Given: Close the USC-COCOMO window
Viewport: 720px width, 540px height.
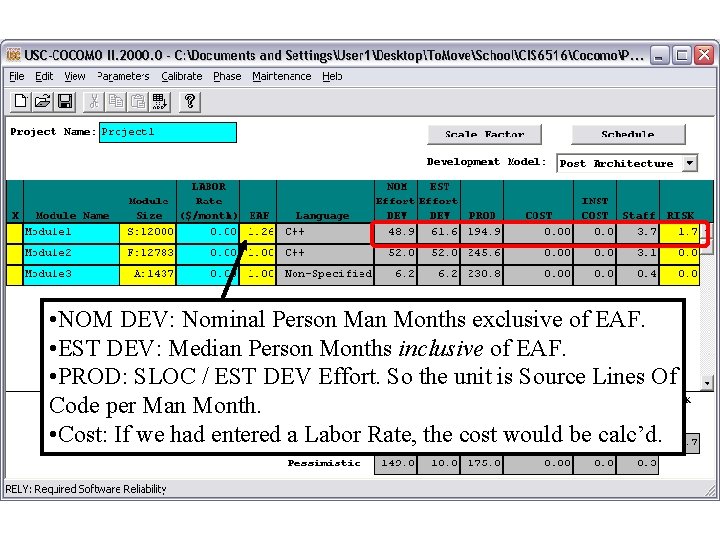Looking at the screenshot, I should pyautogui.click(x=703, y=55).
